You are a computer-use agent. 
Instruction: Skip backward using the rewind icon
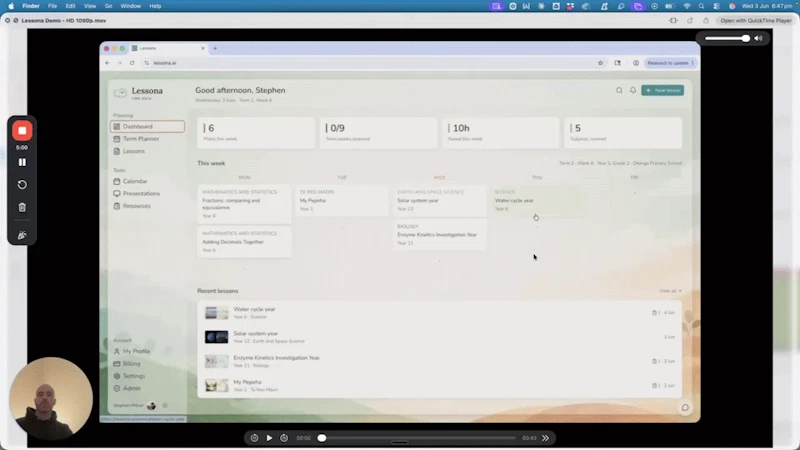click(x=254, y=438)
